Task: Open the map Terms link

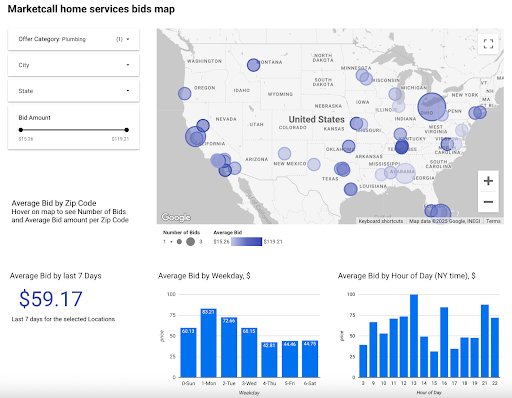Action: pyautogui.click(x=493, y=221)
